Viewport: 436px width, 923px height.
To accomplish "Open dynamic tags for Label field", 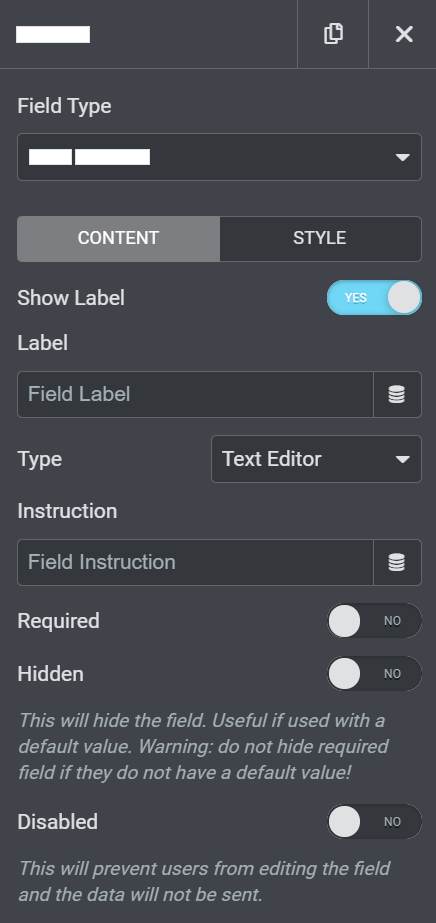I will (397, 394).
